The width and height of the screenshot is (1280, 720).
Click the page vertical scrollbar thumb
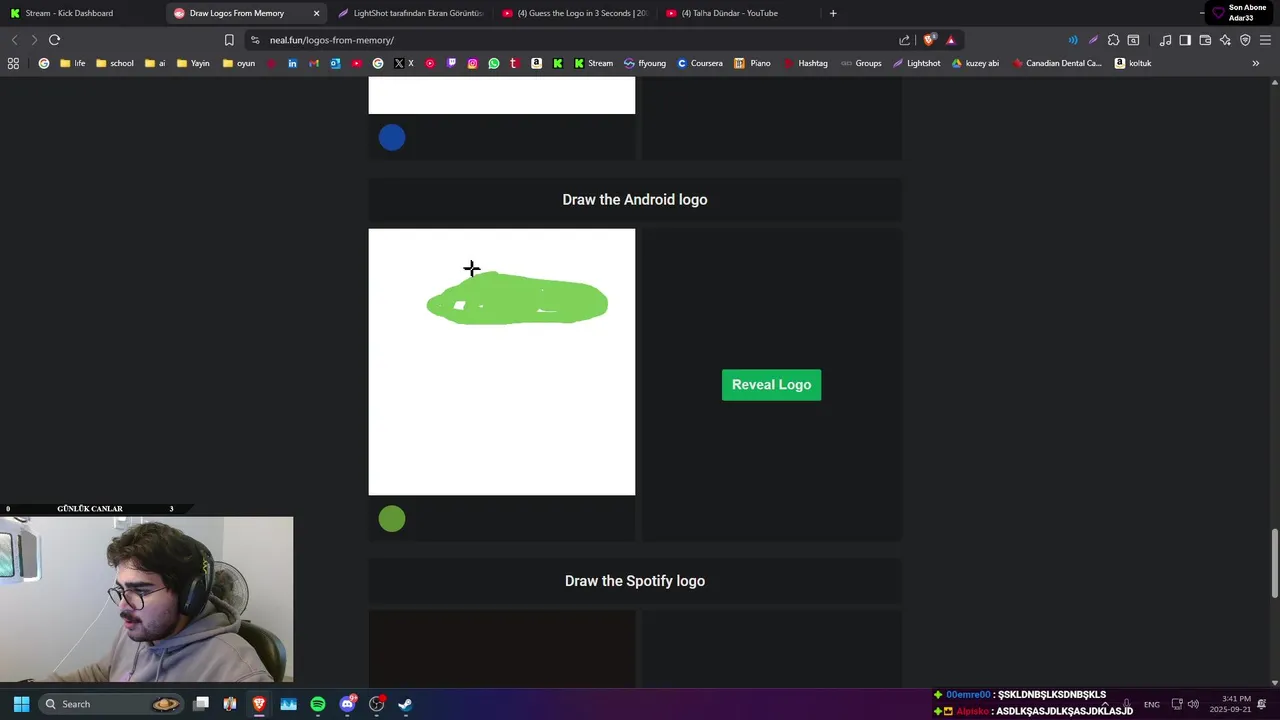pos(1275,564)
